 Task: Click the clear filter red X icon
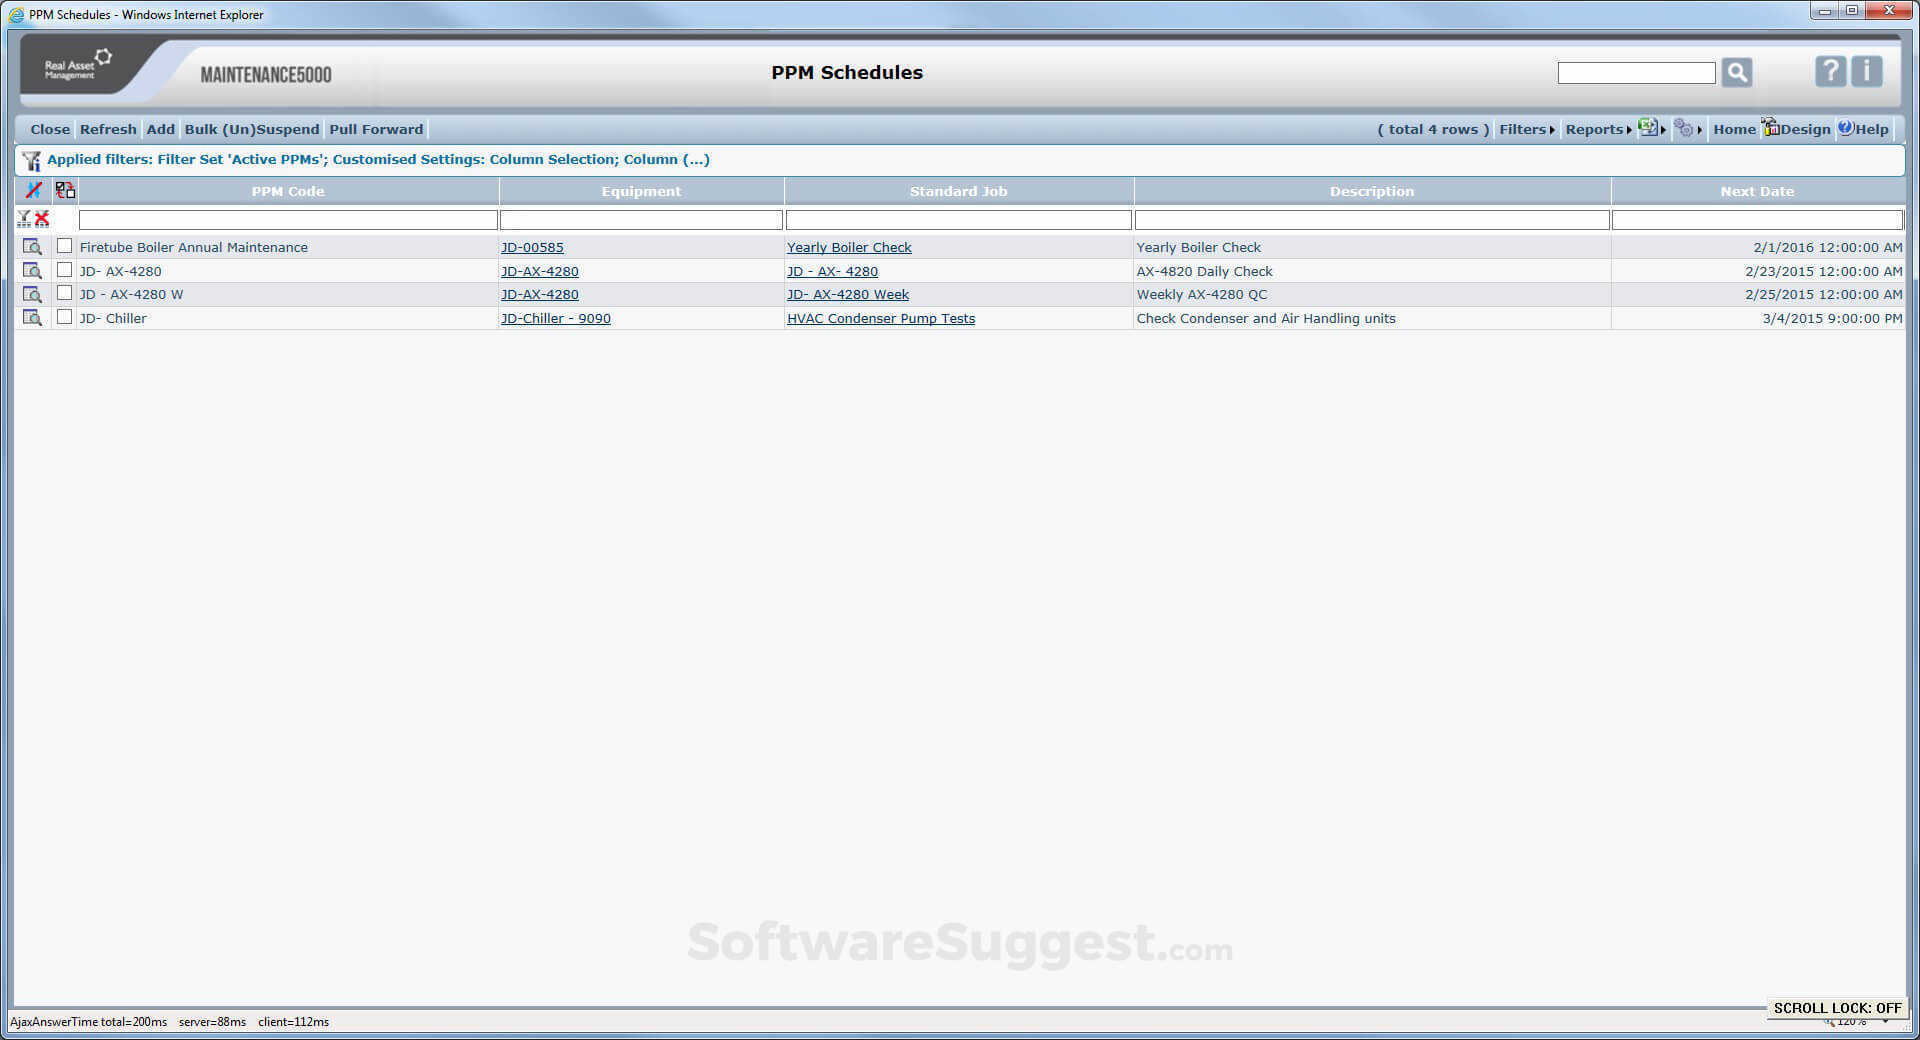click(42, 219)
